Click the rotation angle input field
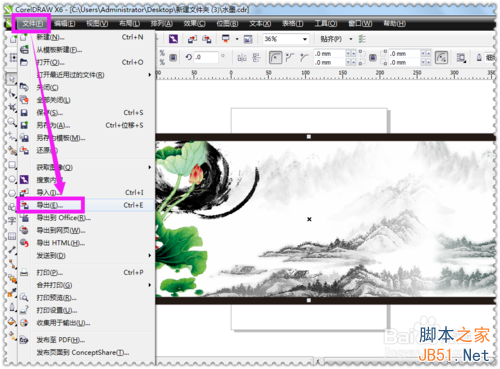Viewport: 500px width, 369px height. coord(206,57)
